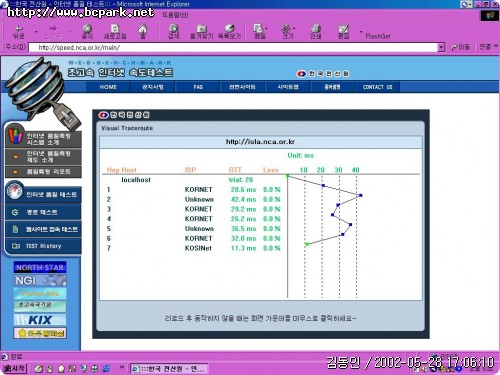Expand the quick launch overflow chevron
Image resolution: width=500 pixels, height=375 pixels.
[122, 367]
